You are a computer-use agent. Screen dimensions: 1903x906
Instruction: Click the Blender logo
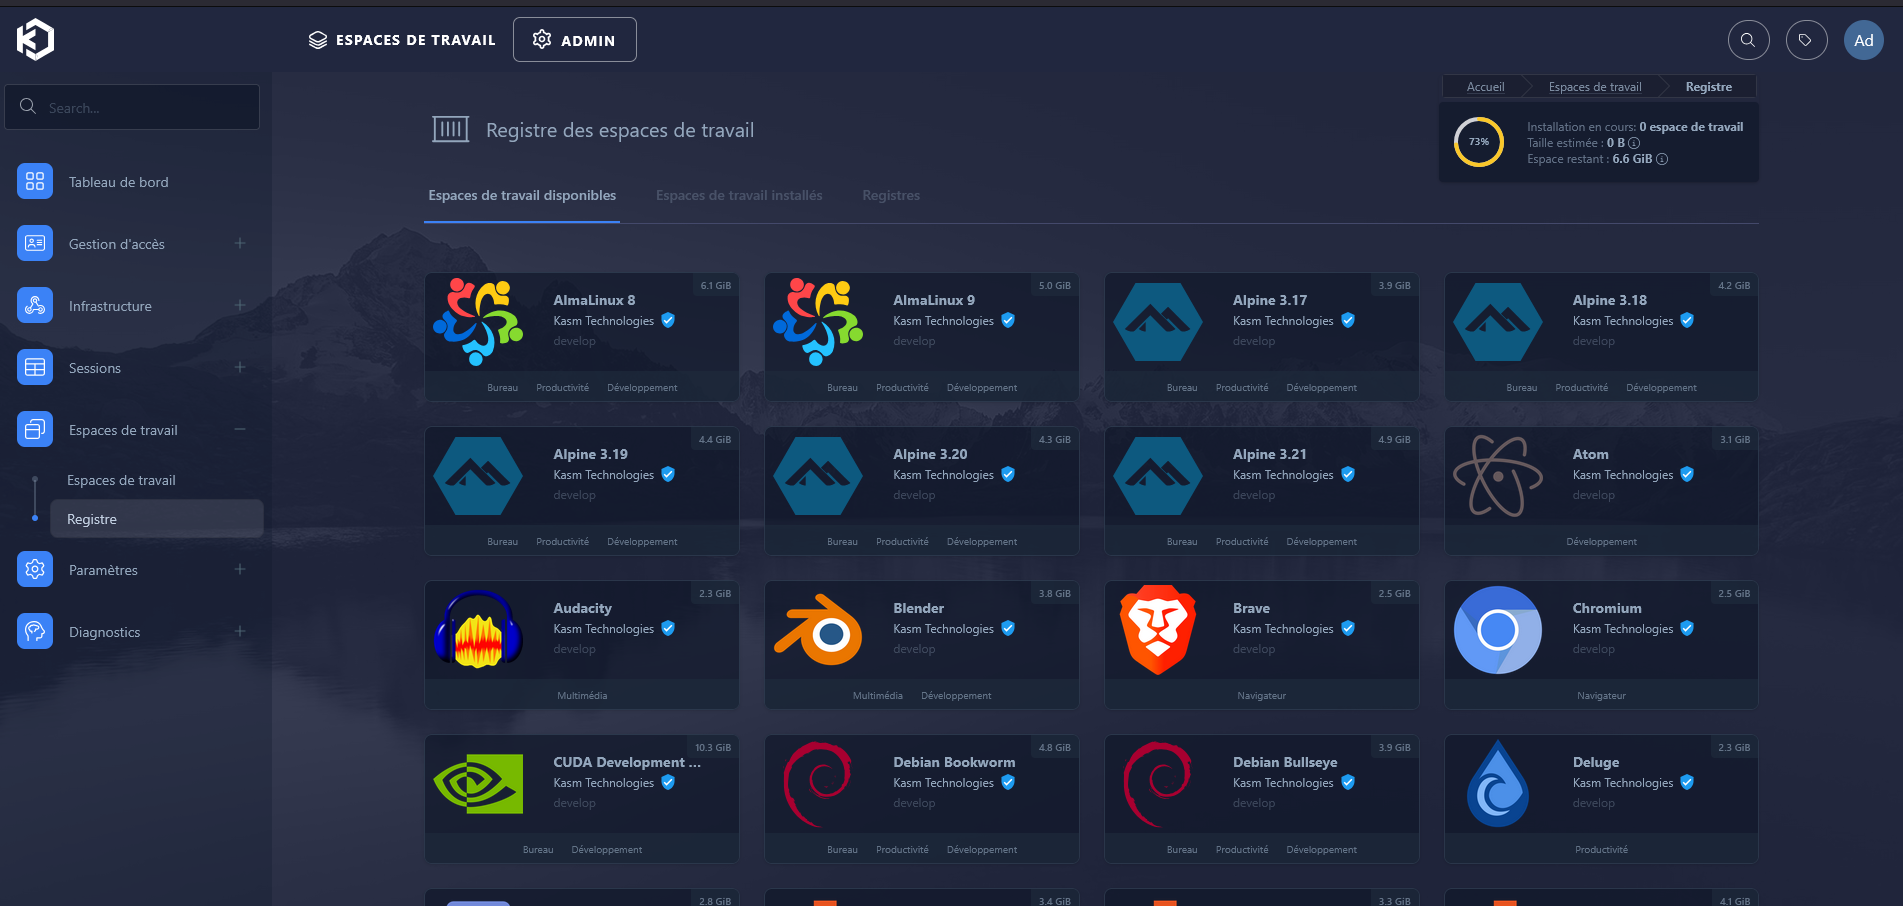(818, 630)
